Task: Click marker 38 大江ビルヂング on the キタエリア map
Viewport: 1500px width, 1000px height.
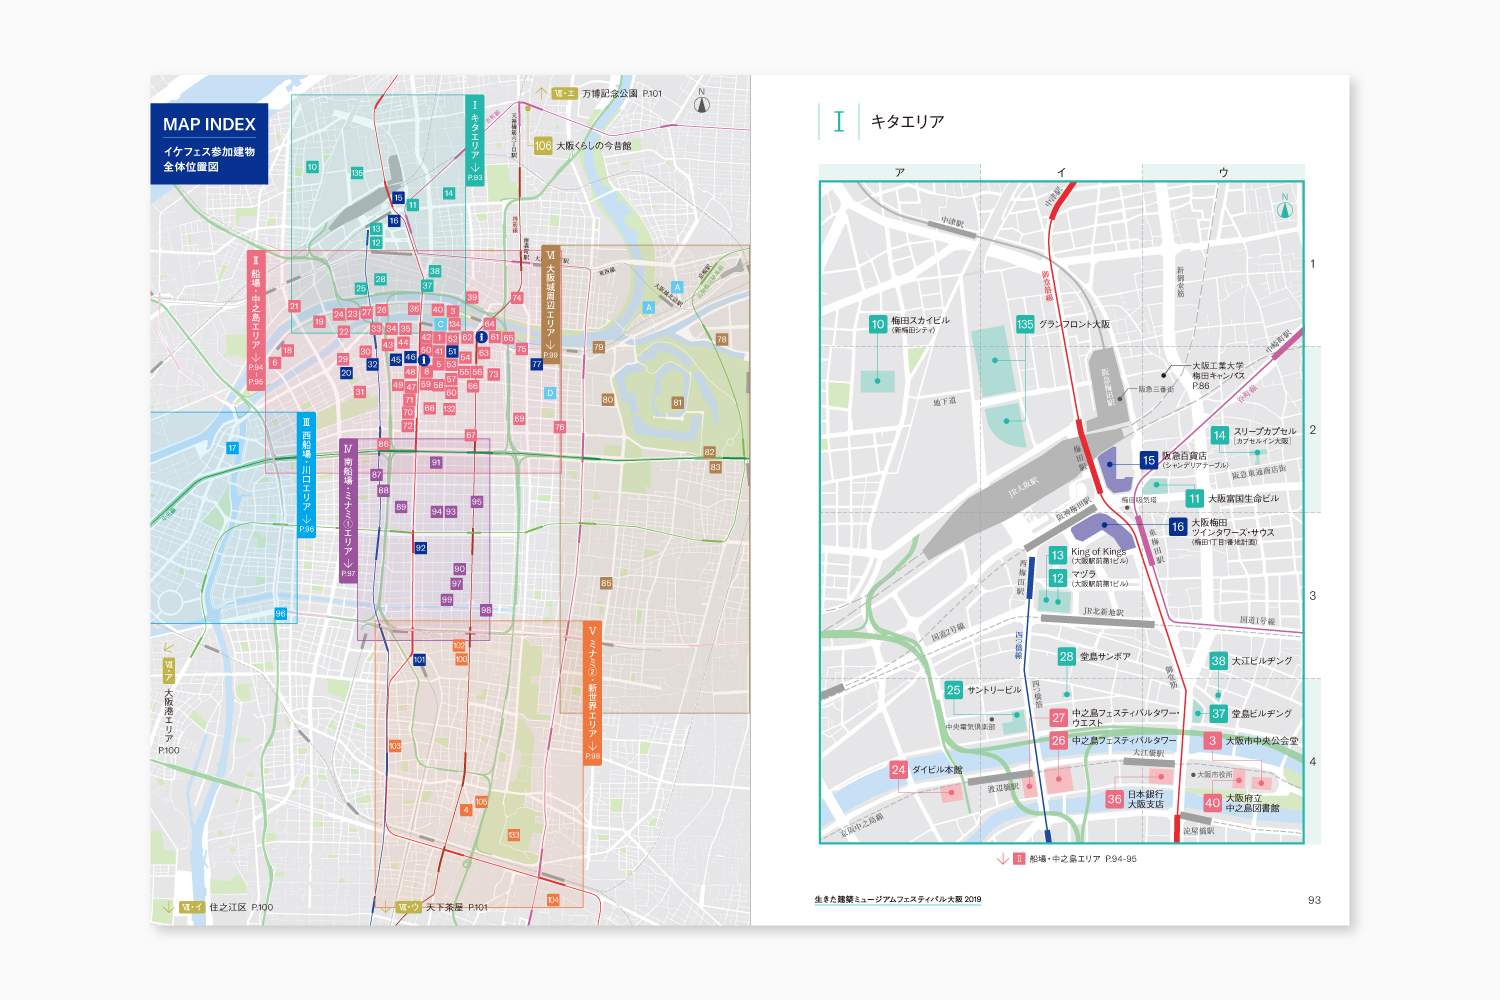Action: coord(1218,660)
